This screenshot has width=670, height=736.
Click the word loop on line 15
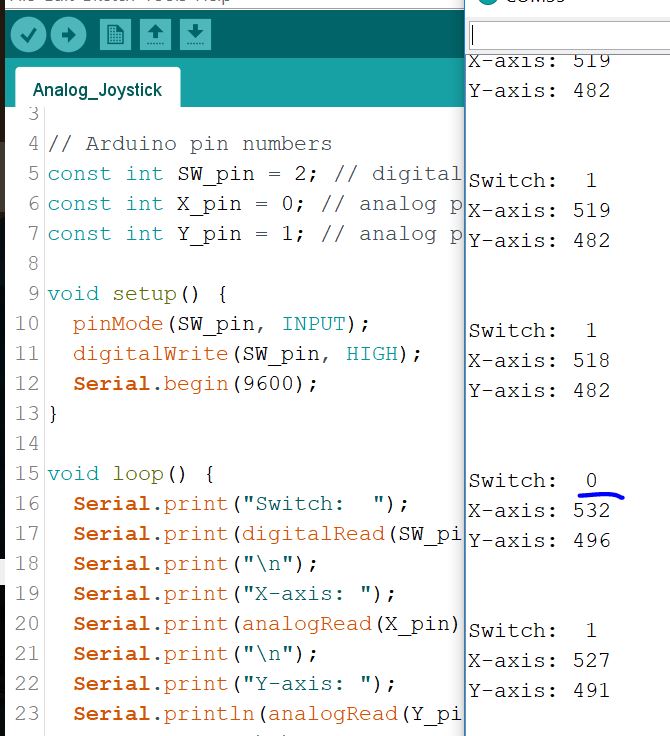coord(138,474)
